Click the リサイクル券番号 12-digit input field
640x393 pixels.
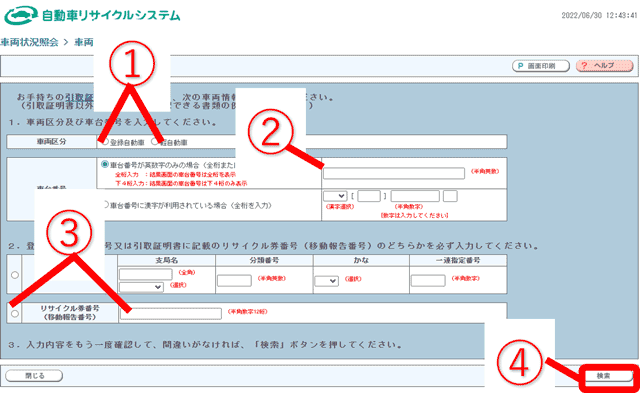point(171,313)
